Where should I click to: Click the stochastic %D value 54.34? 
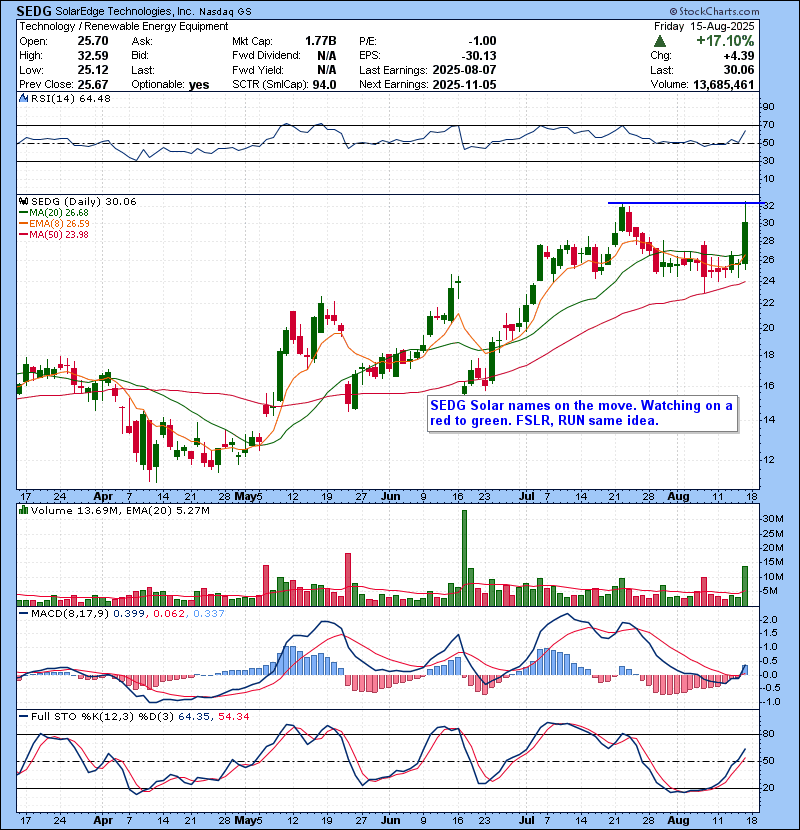[x=234, y=717]
